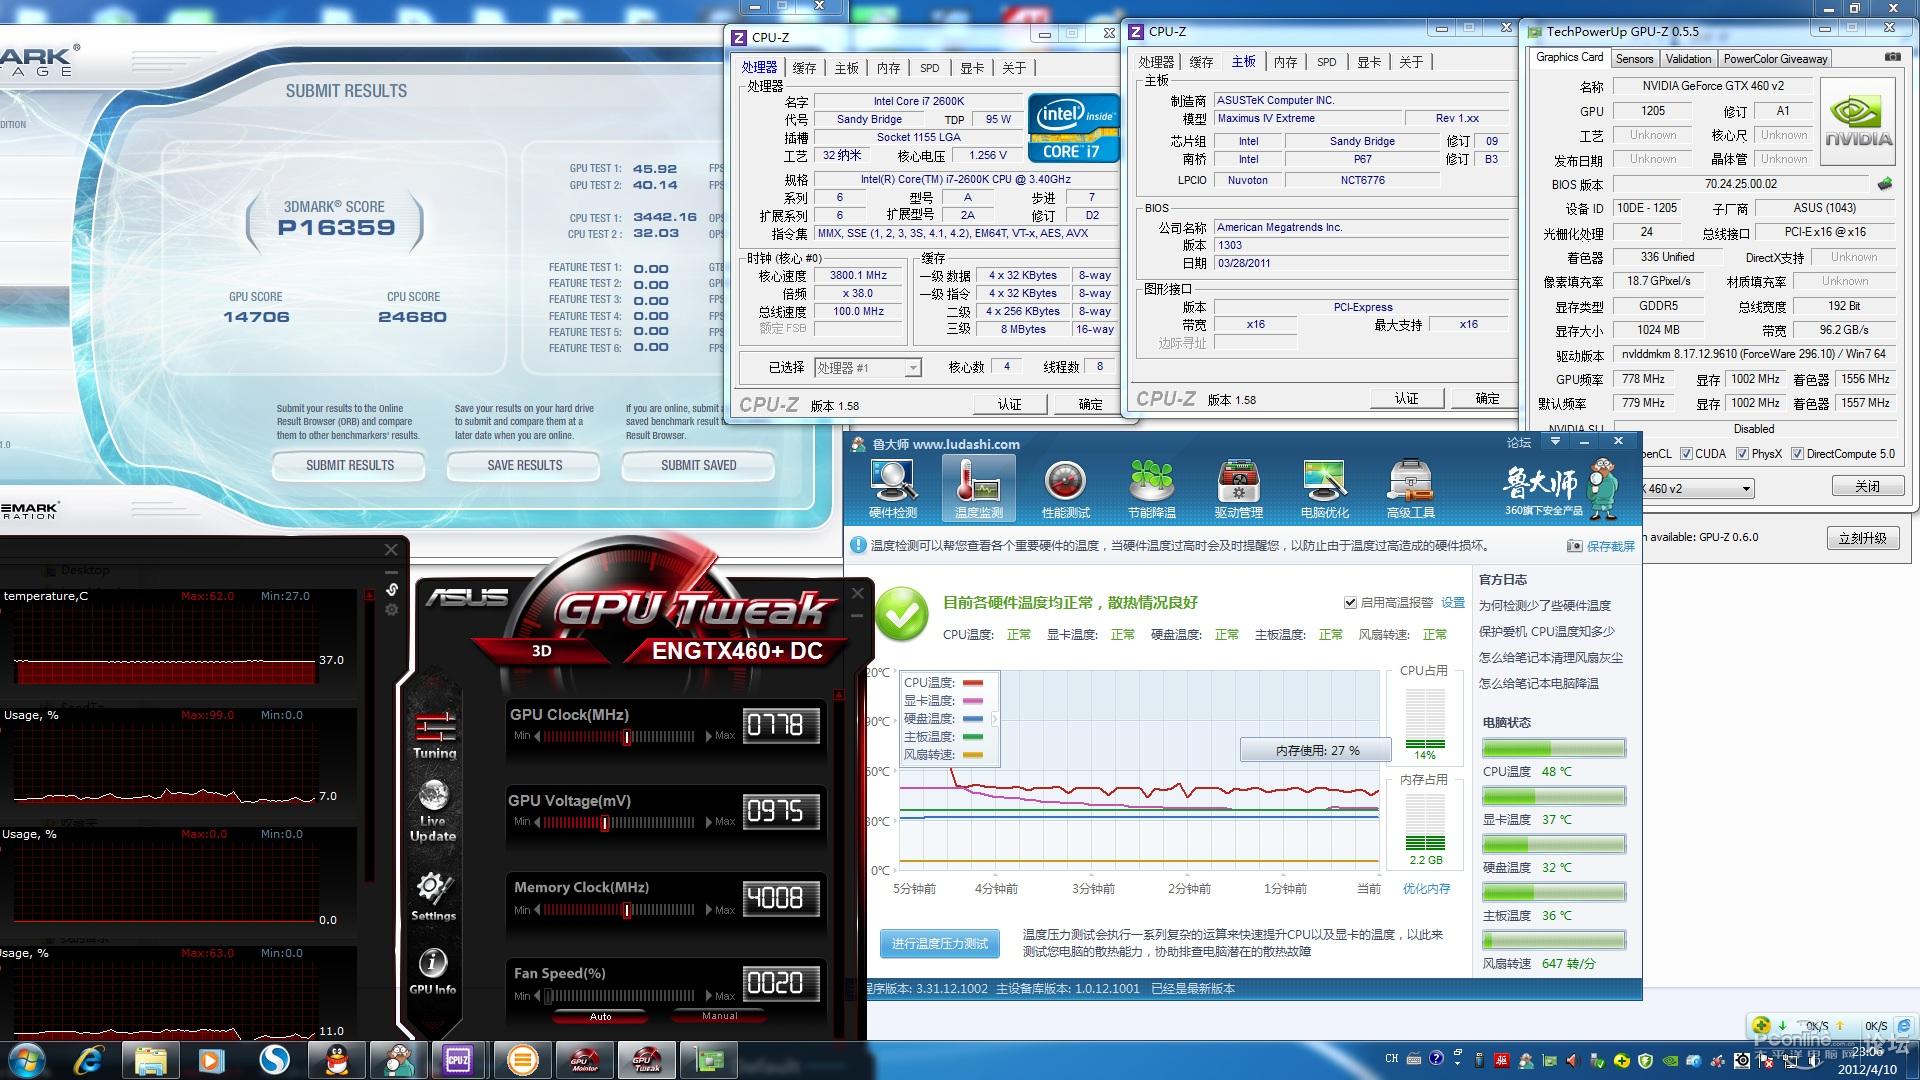Click 关闭 close button in GPU-Z
Viewport: 1920px width, 1080px height.
(1866, 486)
